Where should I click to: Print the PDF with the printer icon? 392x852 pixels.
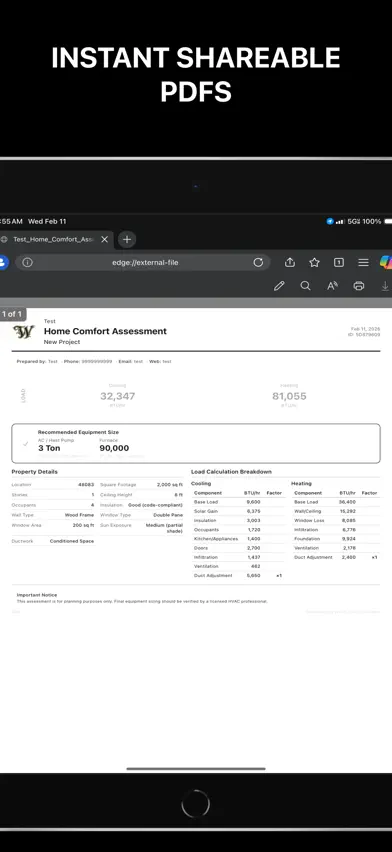[359, 286]
